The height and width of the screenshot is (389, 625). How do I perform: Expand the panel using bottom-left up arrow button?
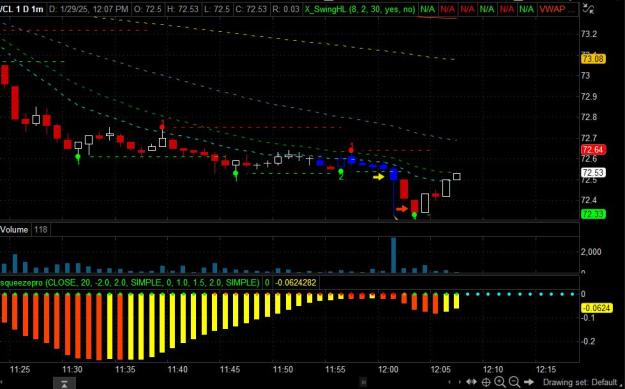coord(64,384)
